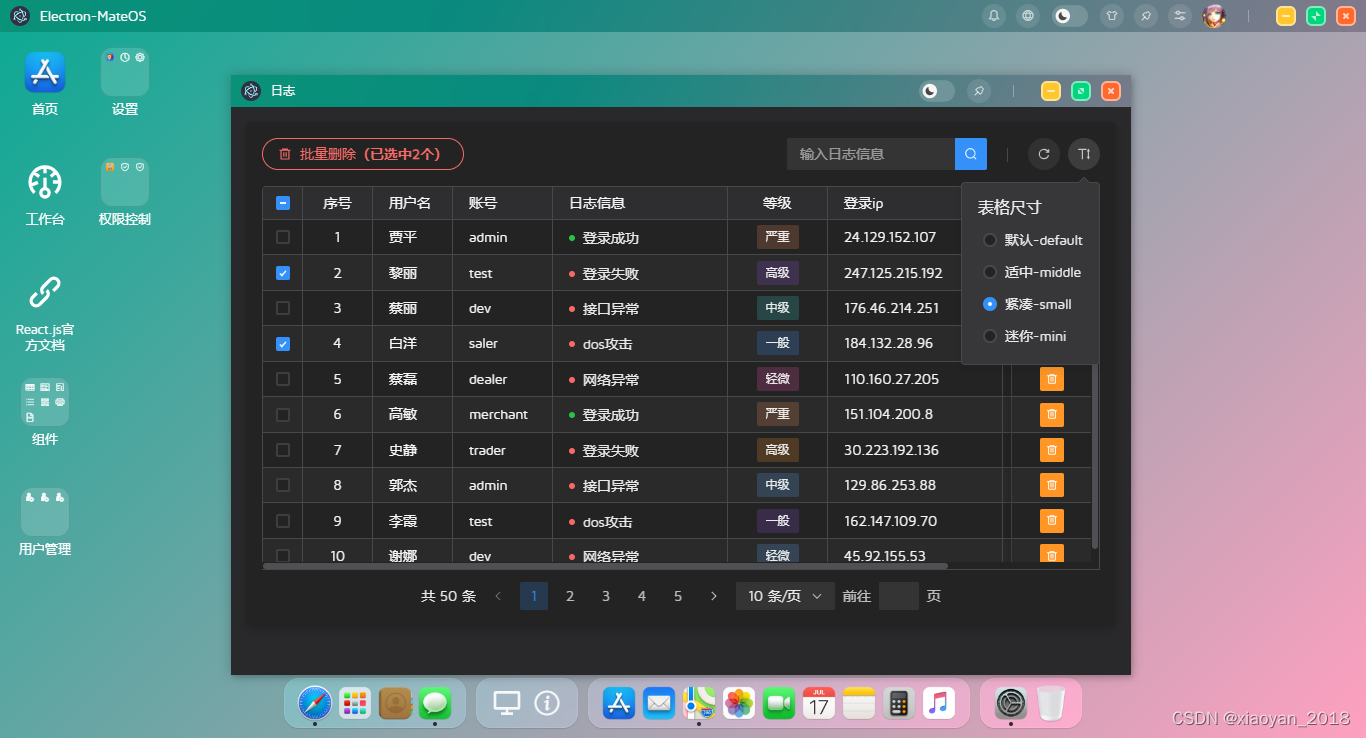Open Launchpad from the dock
The height and width of the screenshot is (738, 1366).
(x=355, y=703)
